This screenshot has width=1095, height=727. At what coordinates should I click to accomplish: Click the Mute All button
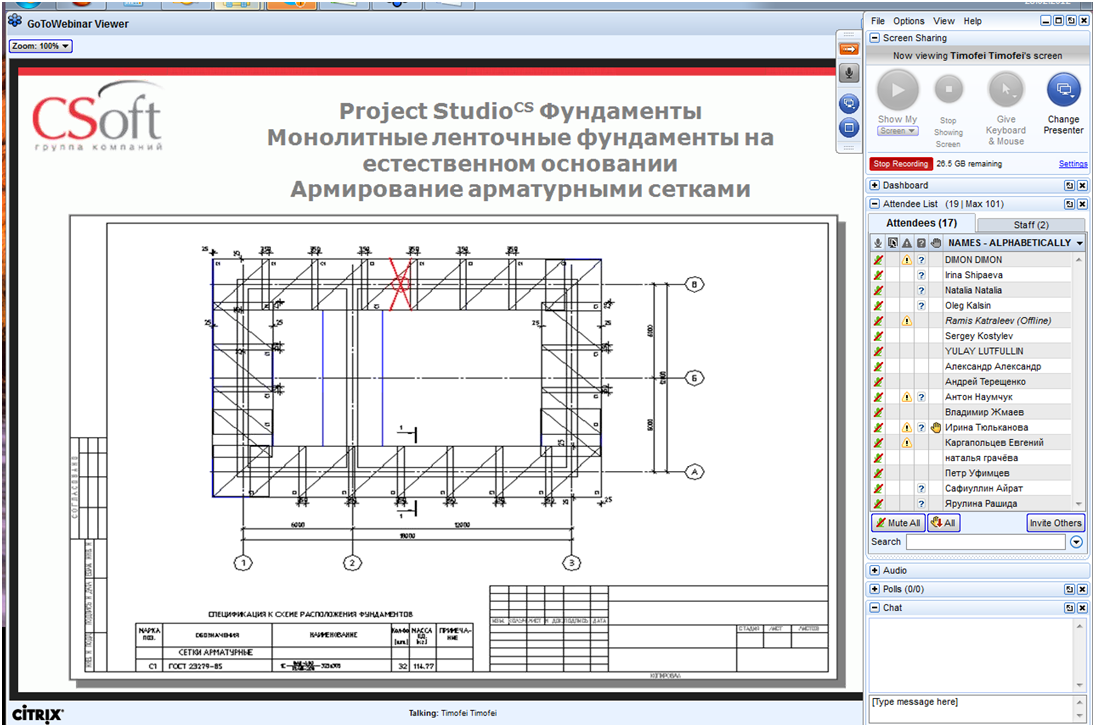[898, 523]
